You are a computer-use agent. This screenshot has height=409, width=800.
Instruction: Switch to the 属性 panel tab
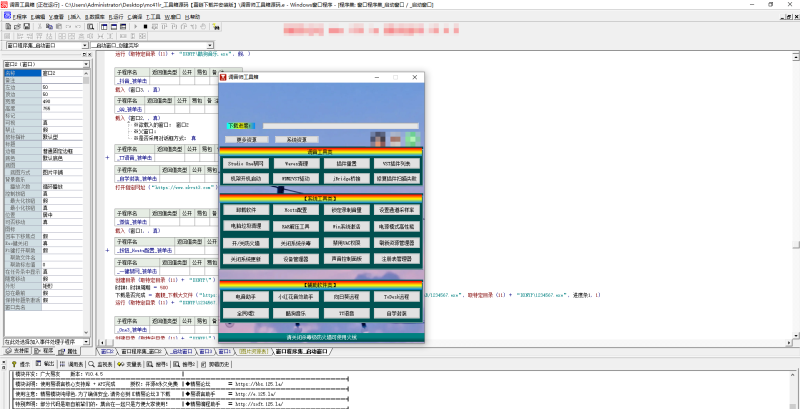coord(68,351)
